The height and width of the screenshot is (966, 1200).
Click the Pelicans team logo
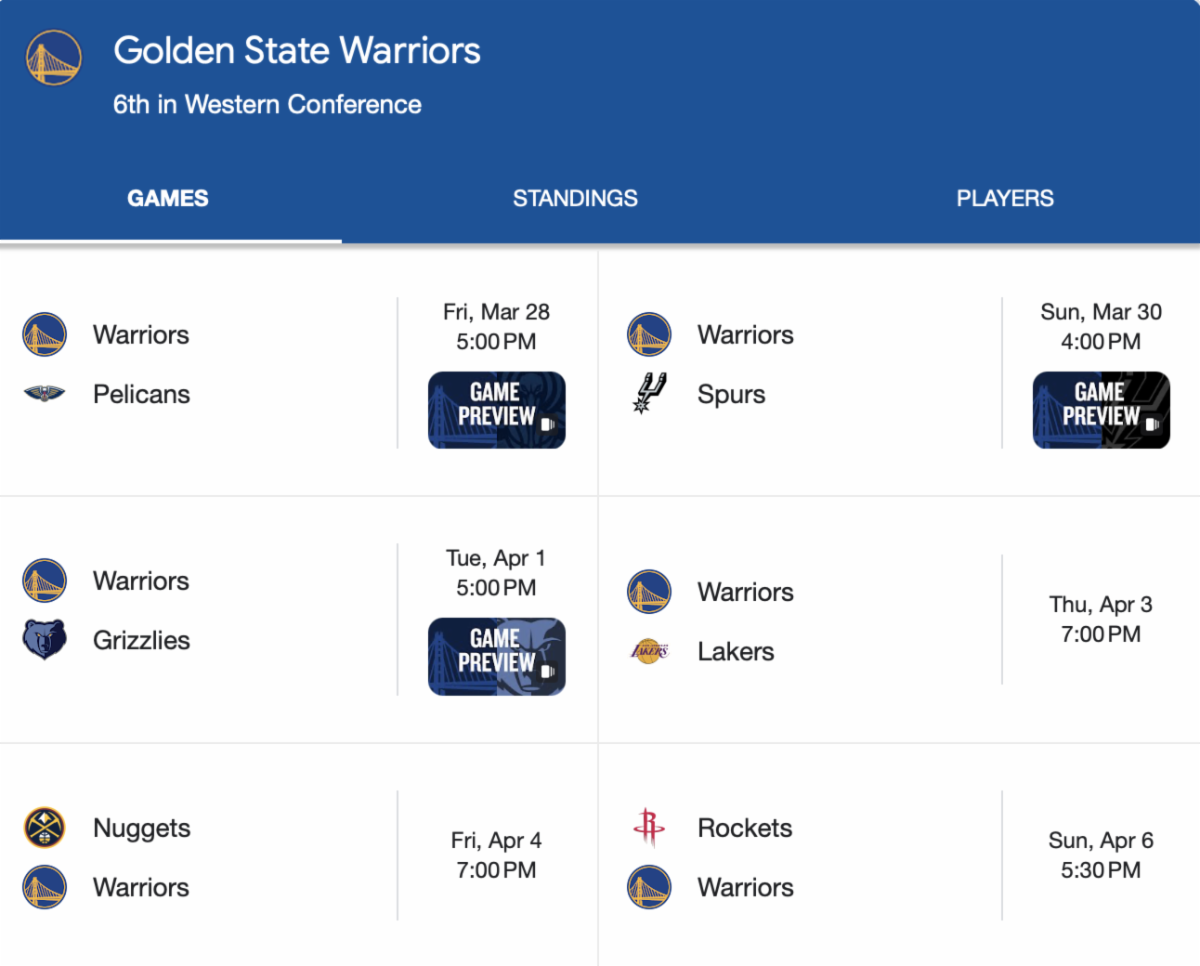pos(44,394)
